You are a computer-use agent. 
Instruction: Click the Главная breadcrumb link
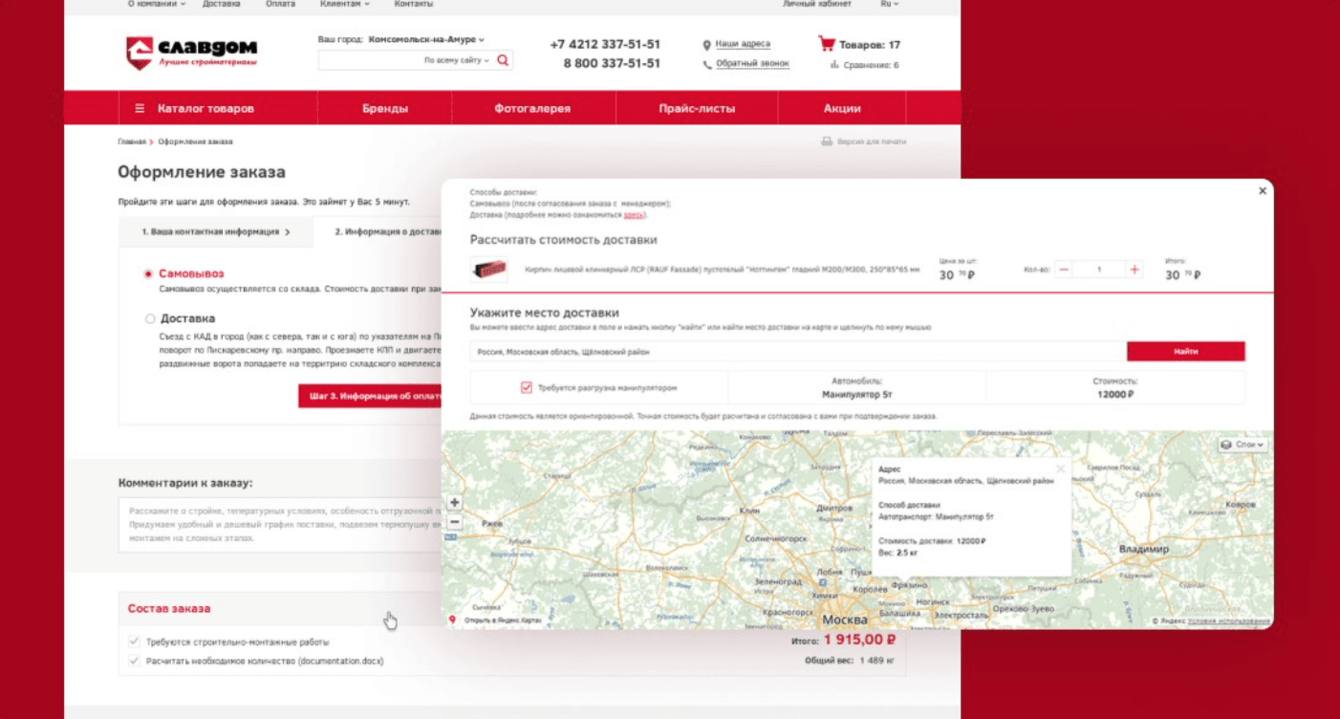(x=131, y=142)
